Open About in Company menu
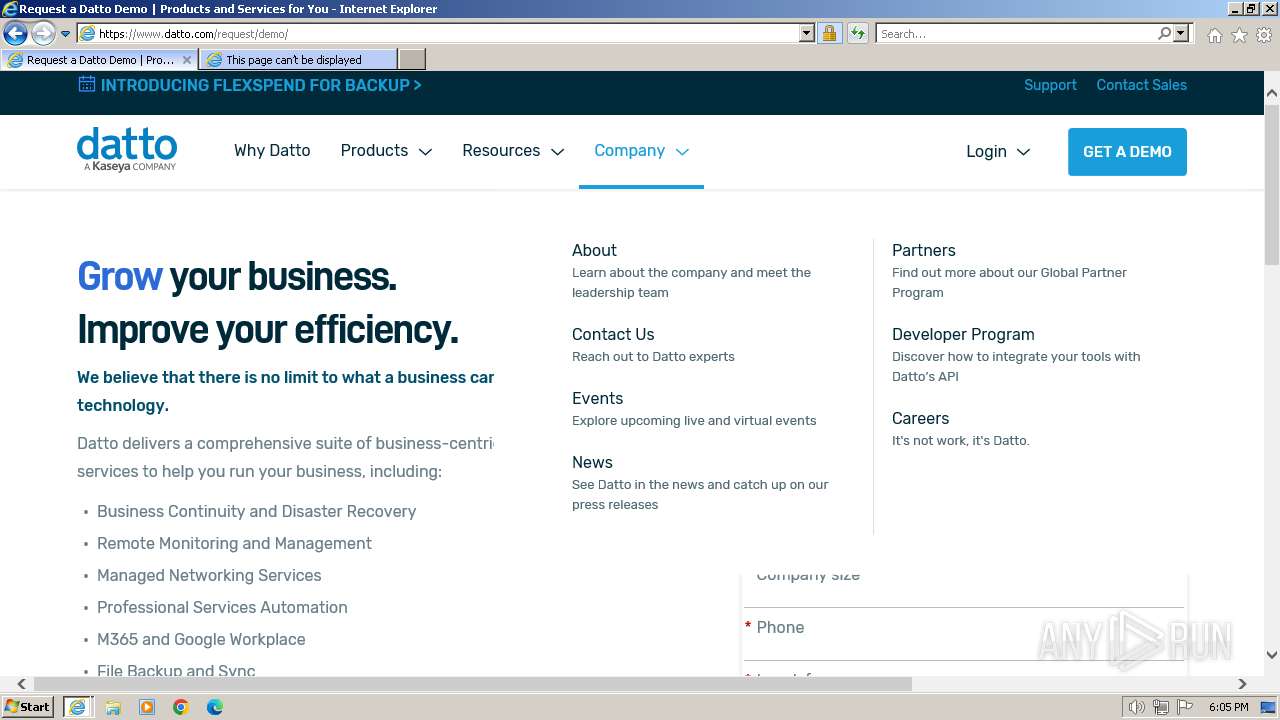 (x=594, y=250)
